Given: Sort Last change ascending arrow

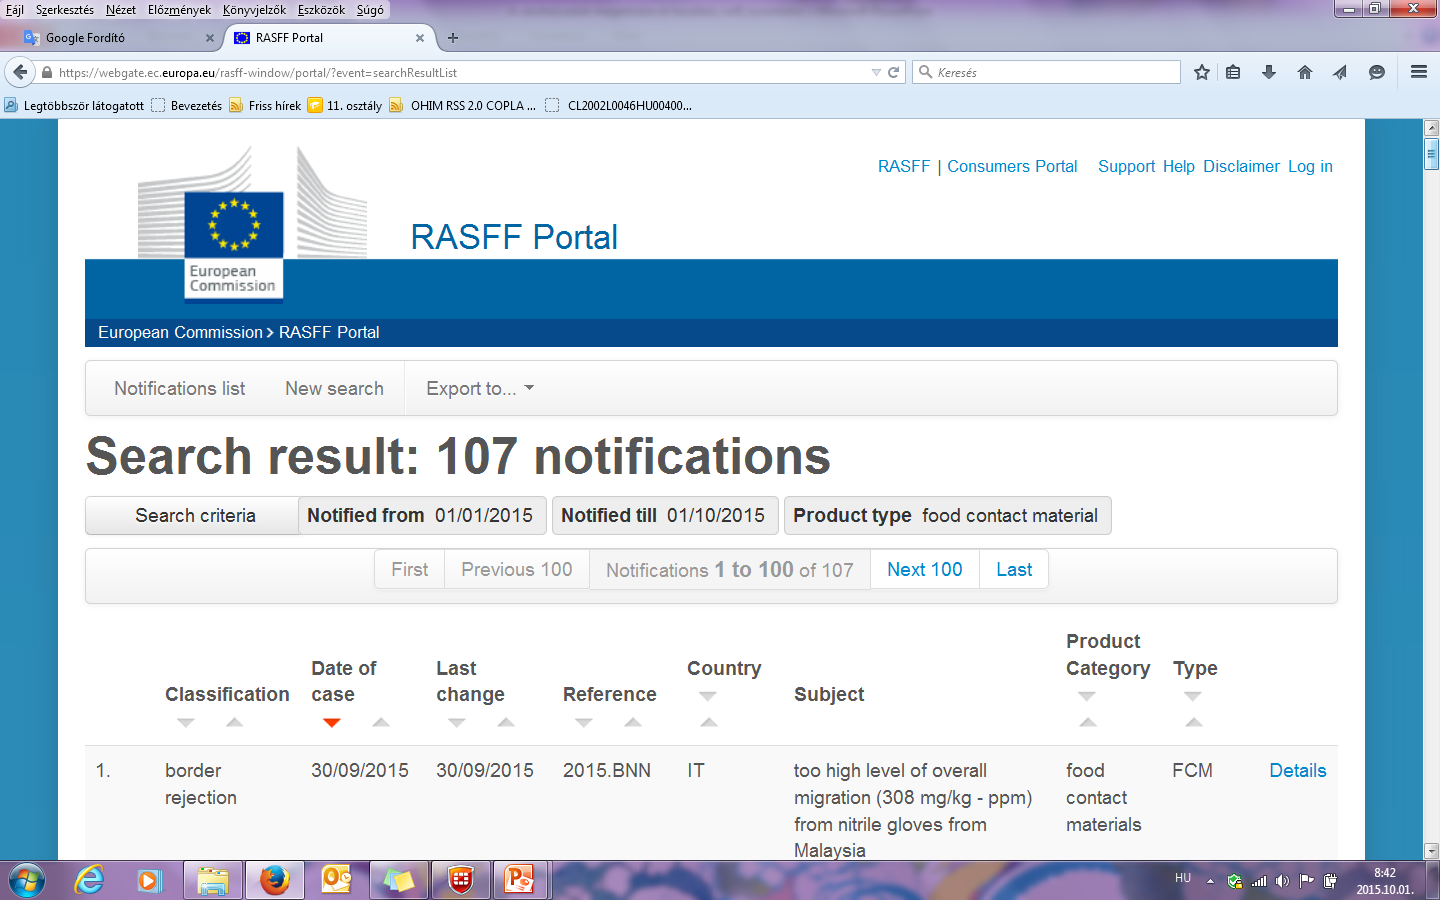Looking at the screenshot, I should pyautogui.click(x=506, y=722).
